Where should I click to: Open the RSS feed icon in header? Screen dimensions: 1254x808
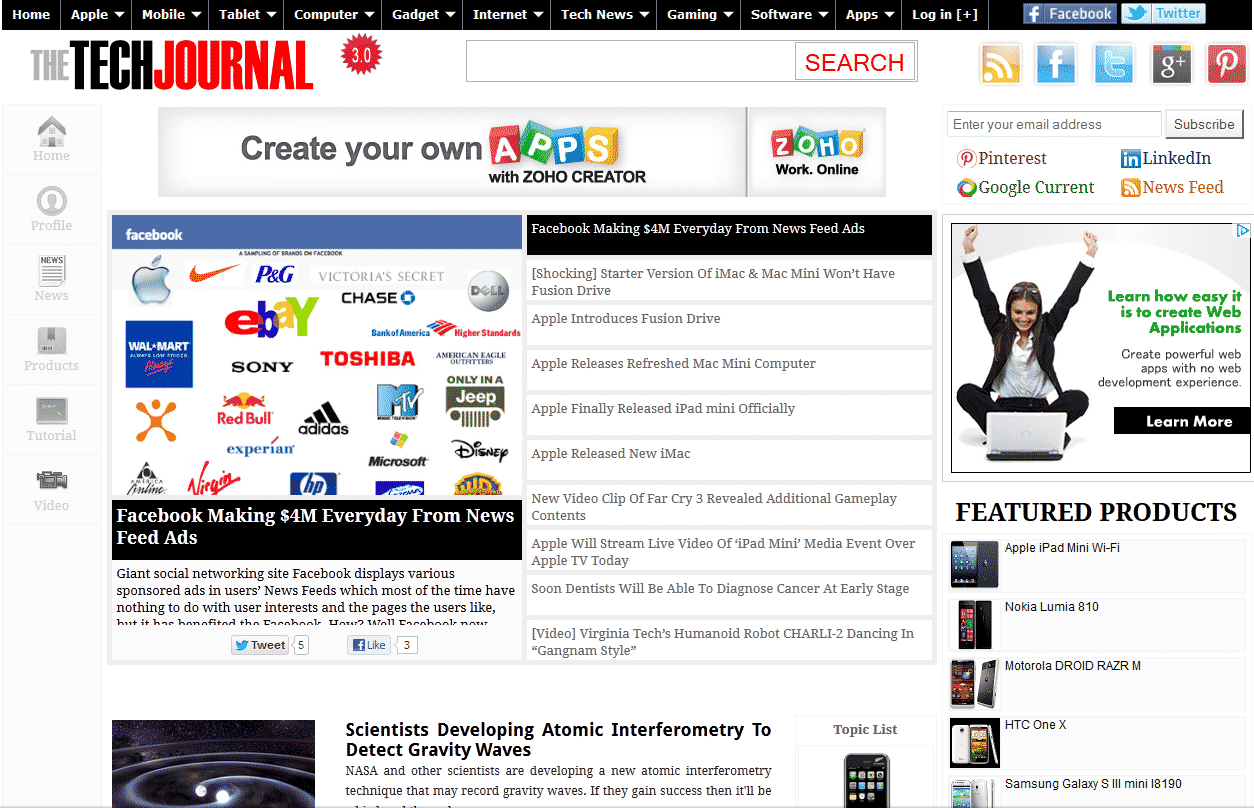1001,64
